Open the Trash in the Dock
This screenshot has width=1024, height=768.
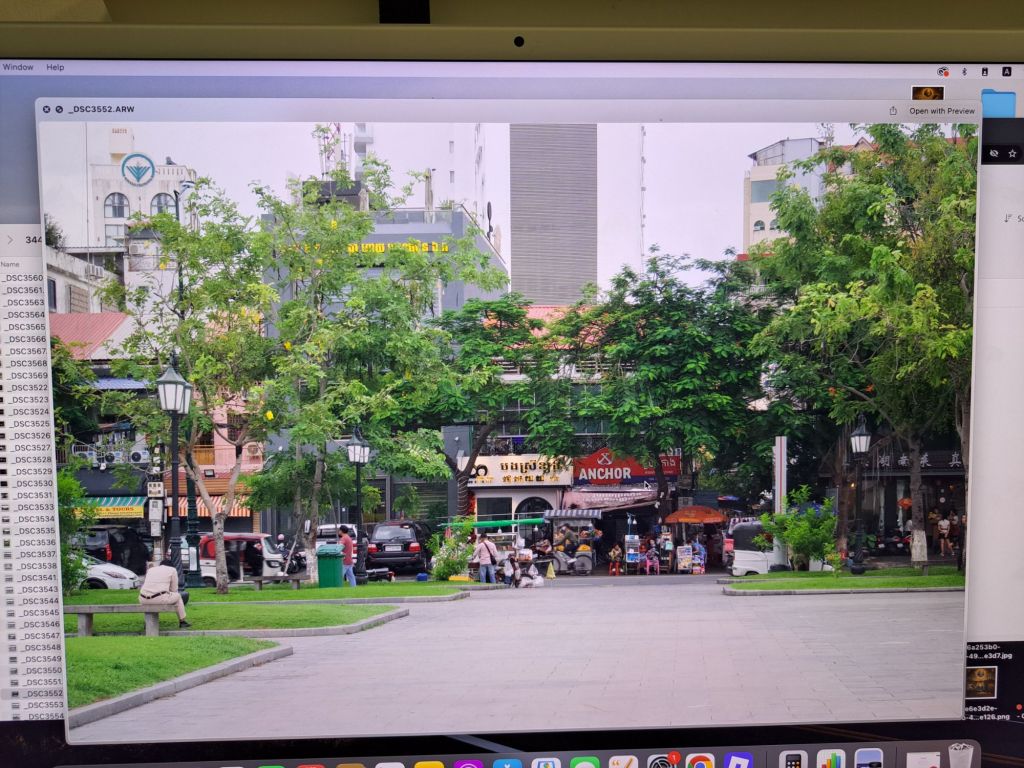tap(961, 756)
